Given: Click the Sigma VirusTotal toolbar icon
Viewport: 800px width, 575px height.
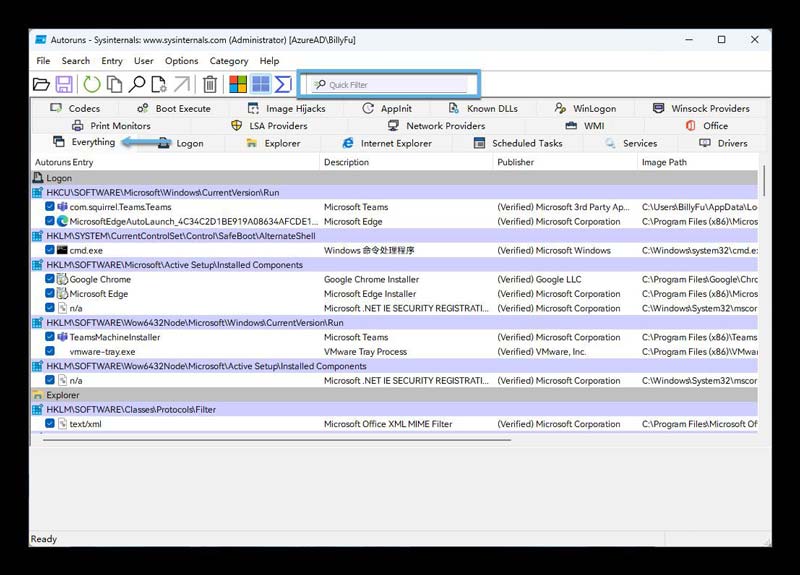Looking at the screenshot, I should [x=283, y=84].
